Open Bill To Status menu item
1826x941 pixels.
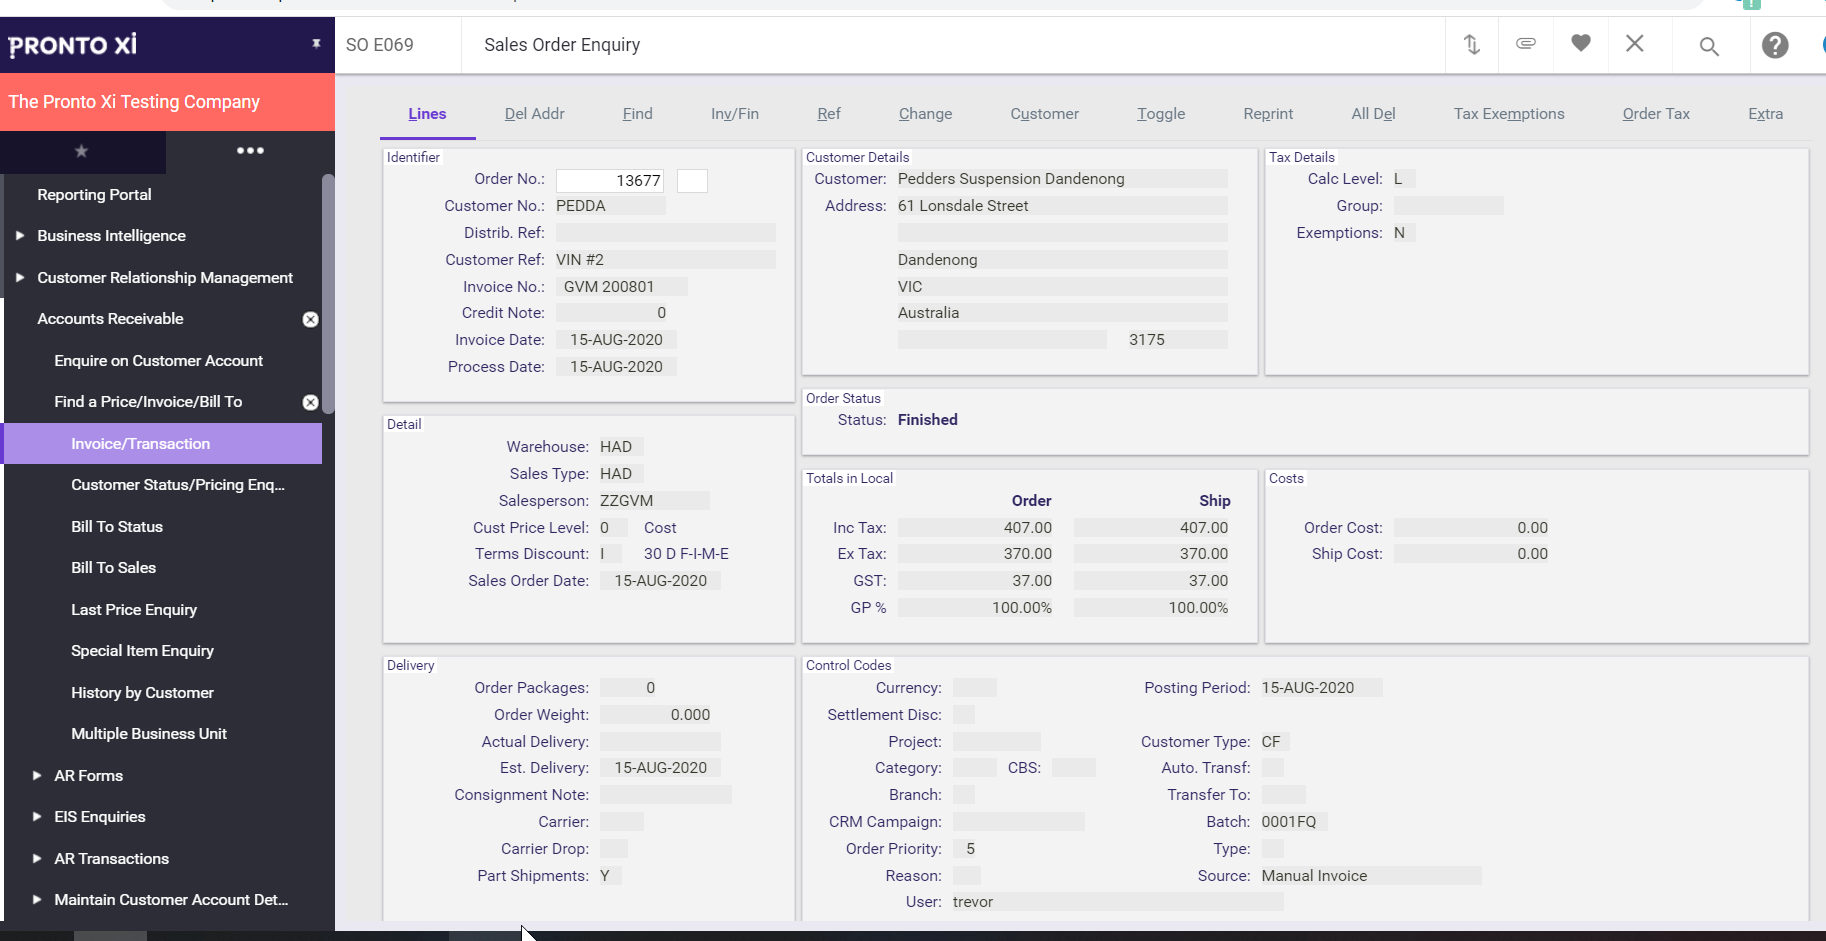[x=117, y=527]
